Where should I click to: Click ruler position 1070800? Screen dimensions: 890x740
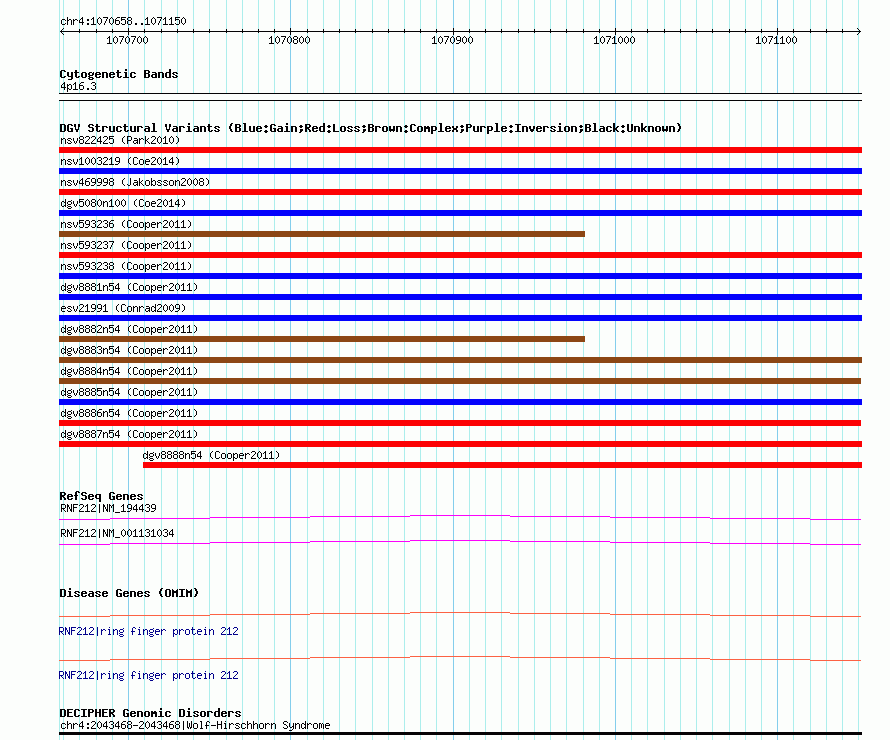[x=289, y=40]
